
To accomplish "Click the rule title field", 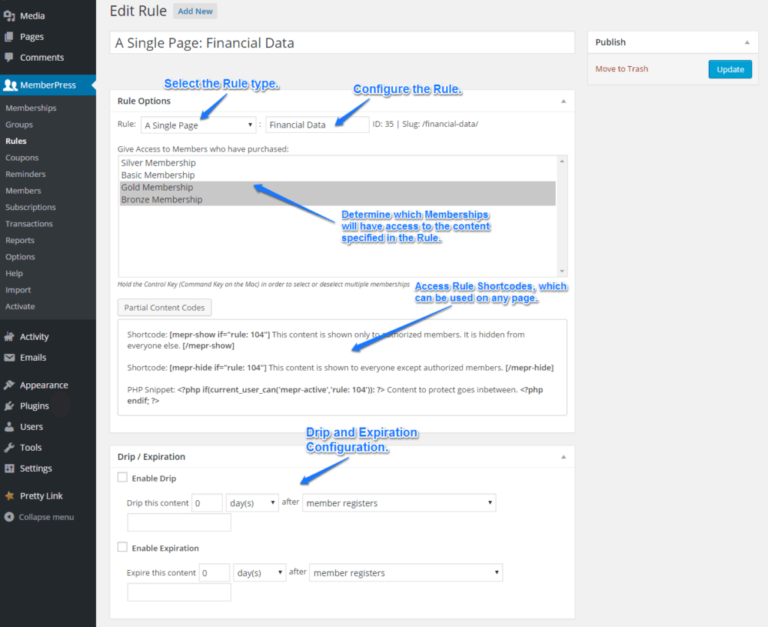I will point(342,43).
